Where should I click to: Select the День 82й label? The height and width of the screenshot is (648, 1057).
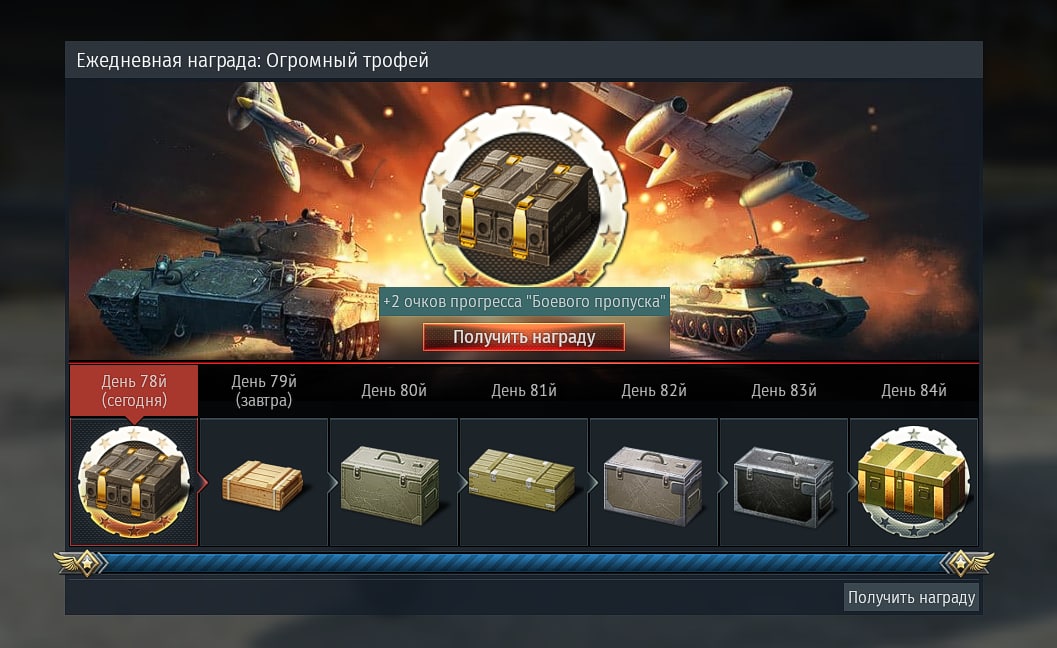point(654,390)
